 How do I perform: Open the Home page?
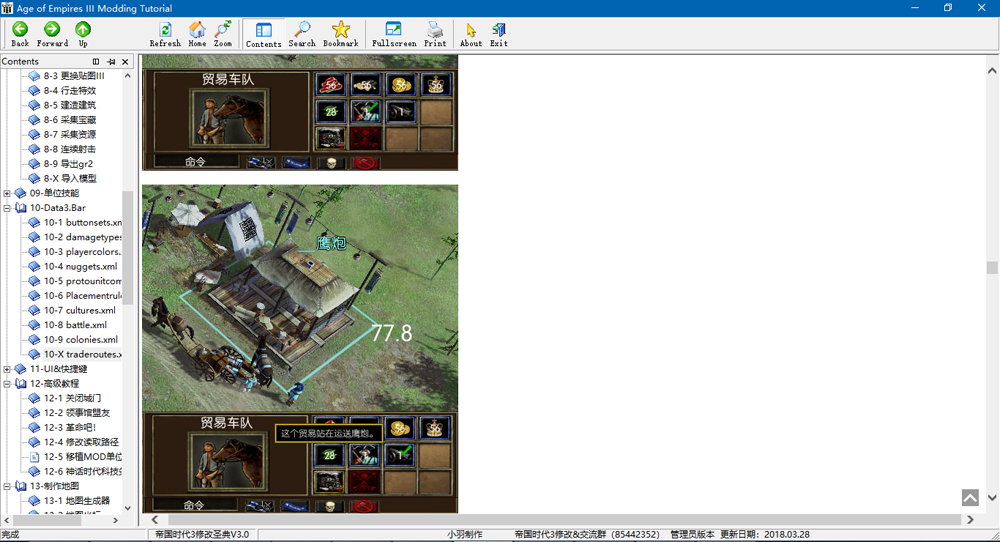197,34
